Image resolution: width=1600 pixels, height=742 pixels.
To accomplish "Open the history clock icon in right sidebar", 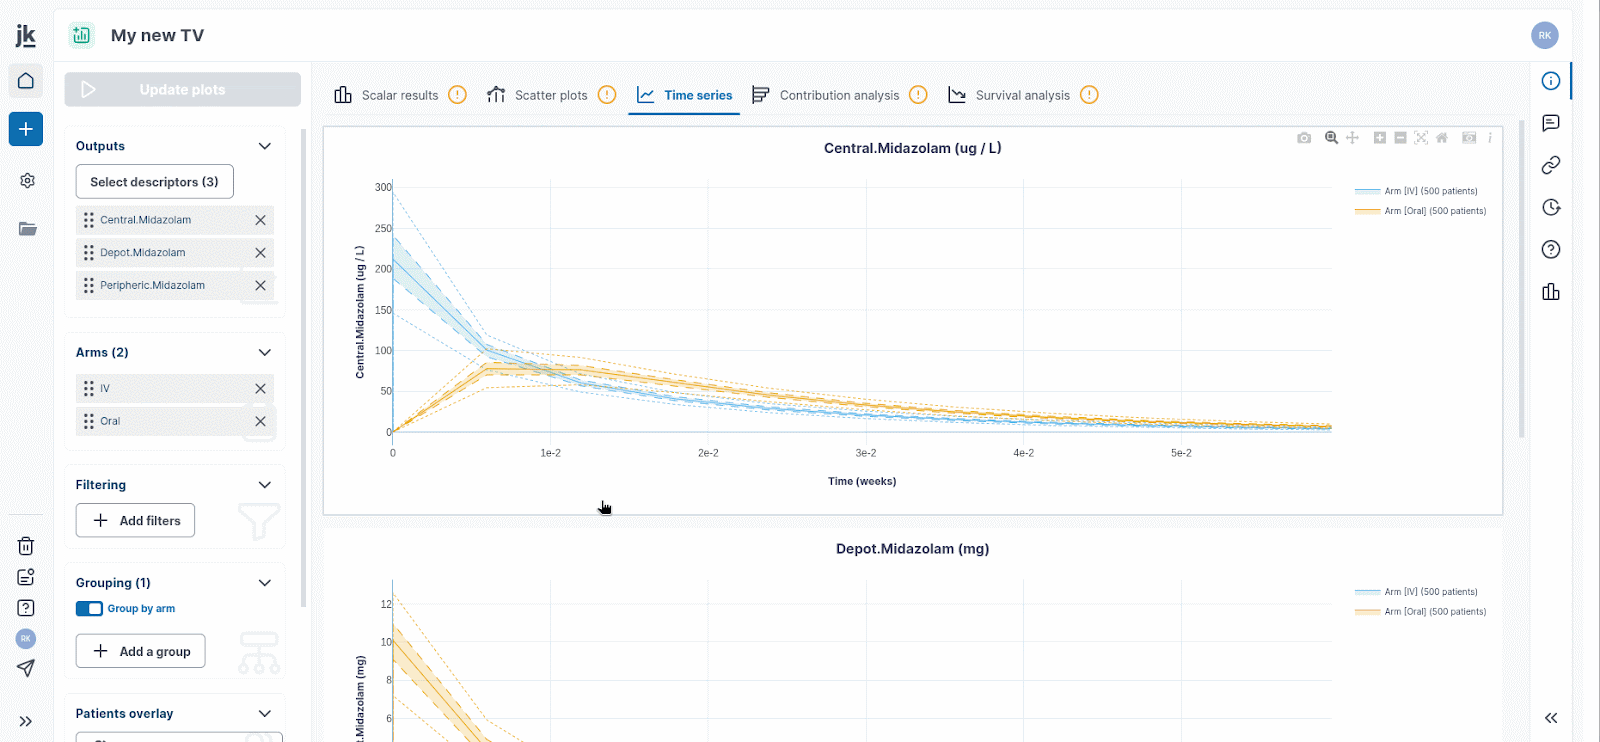I will (1551, 207).
